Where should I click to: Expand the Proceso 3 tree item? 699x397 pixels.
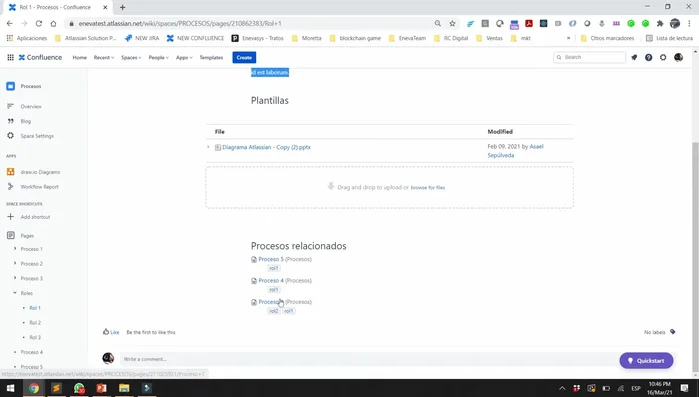pos(15,278)
